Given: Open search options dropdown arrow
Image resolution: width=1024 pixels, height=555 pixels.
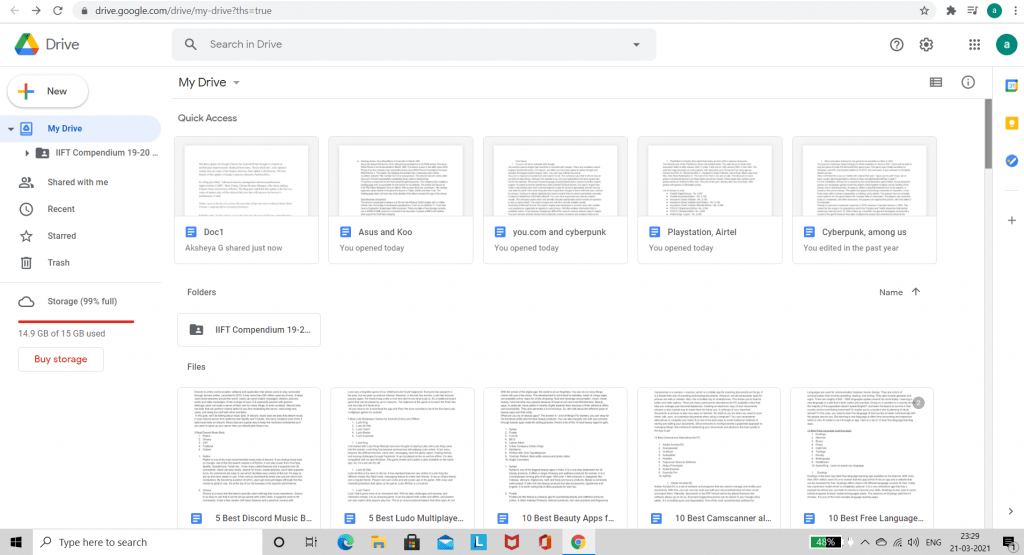Looking at the screenshot, I should [636, 44].
